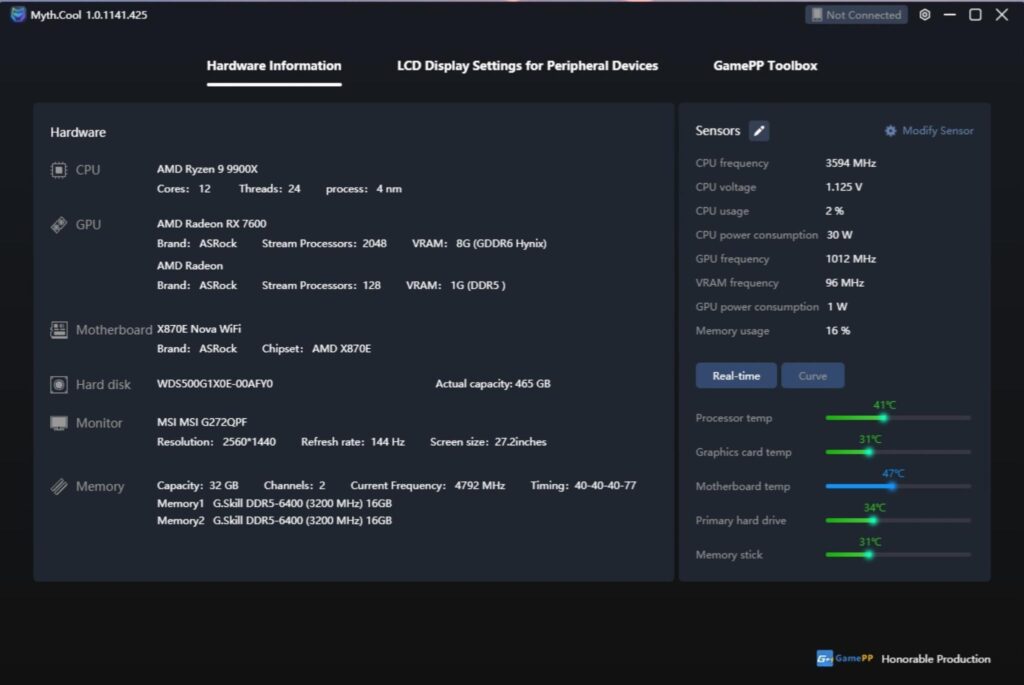Open settings via title bar gear icon
1024x685 pixels.
click(x=925, y=14)
